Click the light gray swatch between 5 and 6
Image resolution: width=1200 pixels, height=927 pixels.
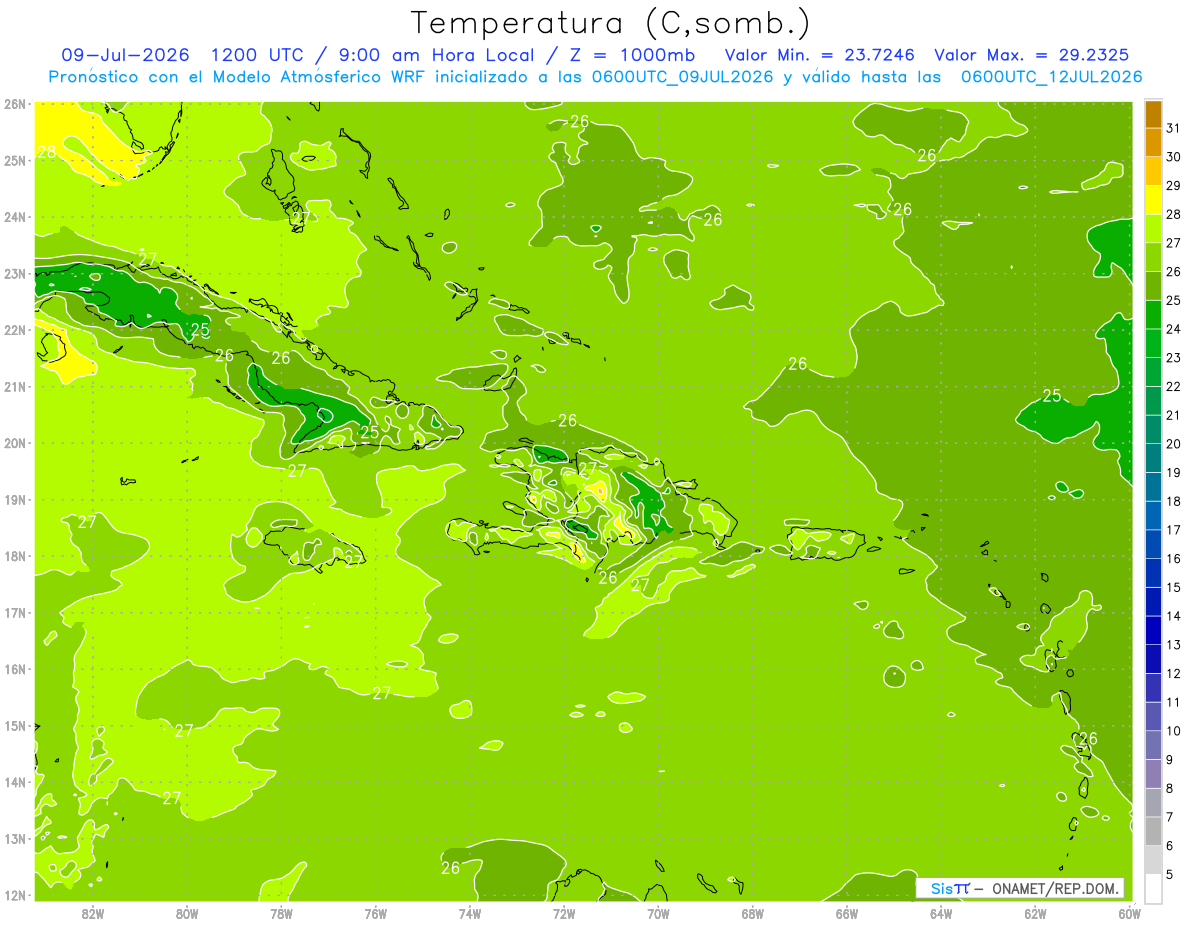tap(1153, 859)
